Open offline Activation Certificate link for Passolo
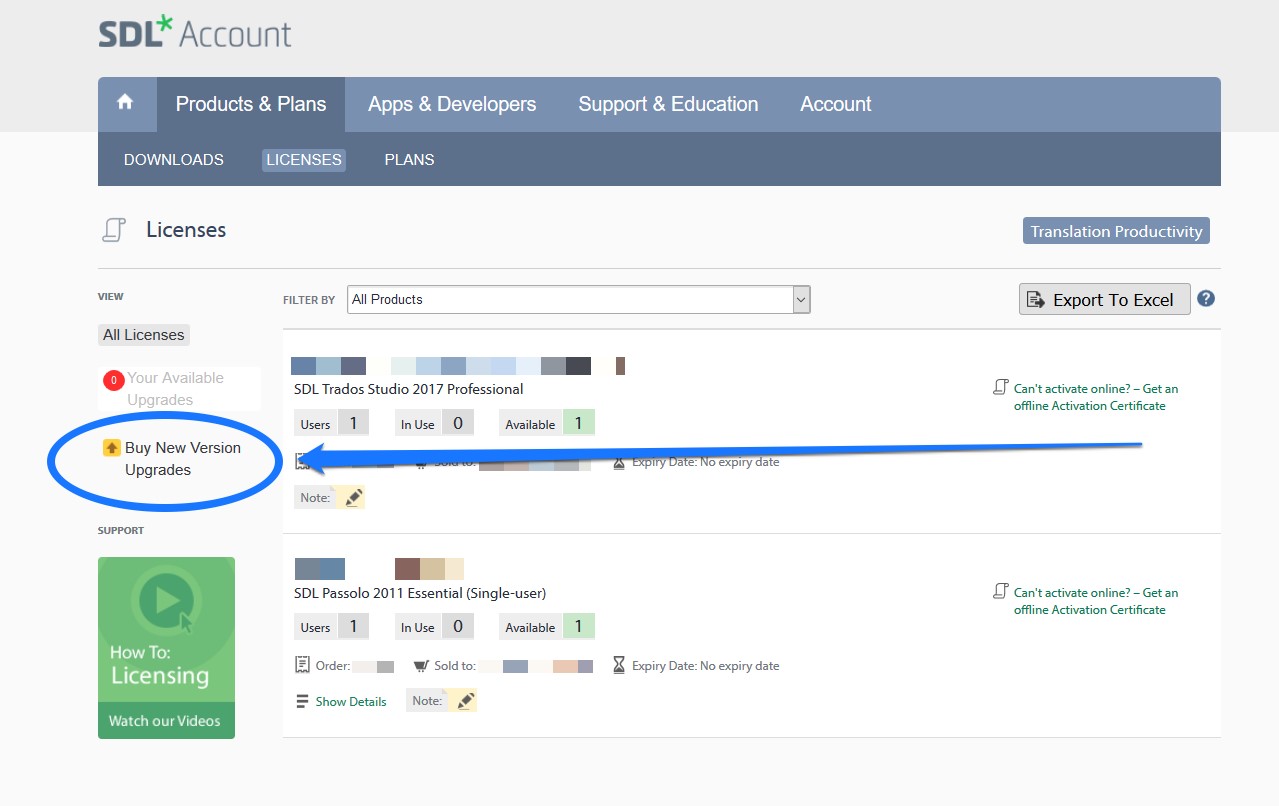This screenshot has height=806, width=1279. point(1096,601)
